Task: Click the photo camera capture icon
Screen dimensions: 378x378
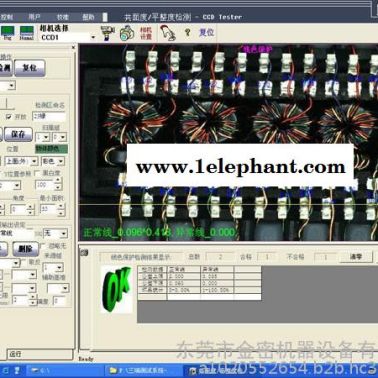Action: (x=127, y=33)
